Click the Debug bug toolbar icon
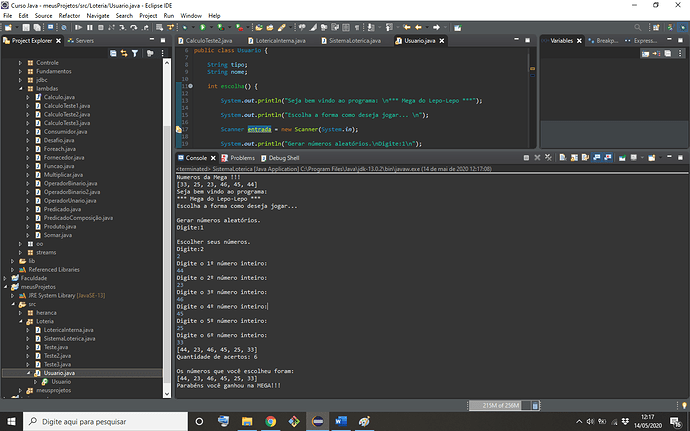 (x=184, y=28)
